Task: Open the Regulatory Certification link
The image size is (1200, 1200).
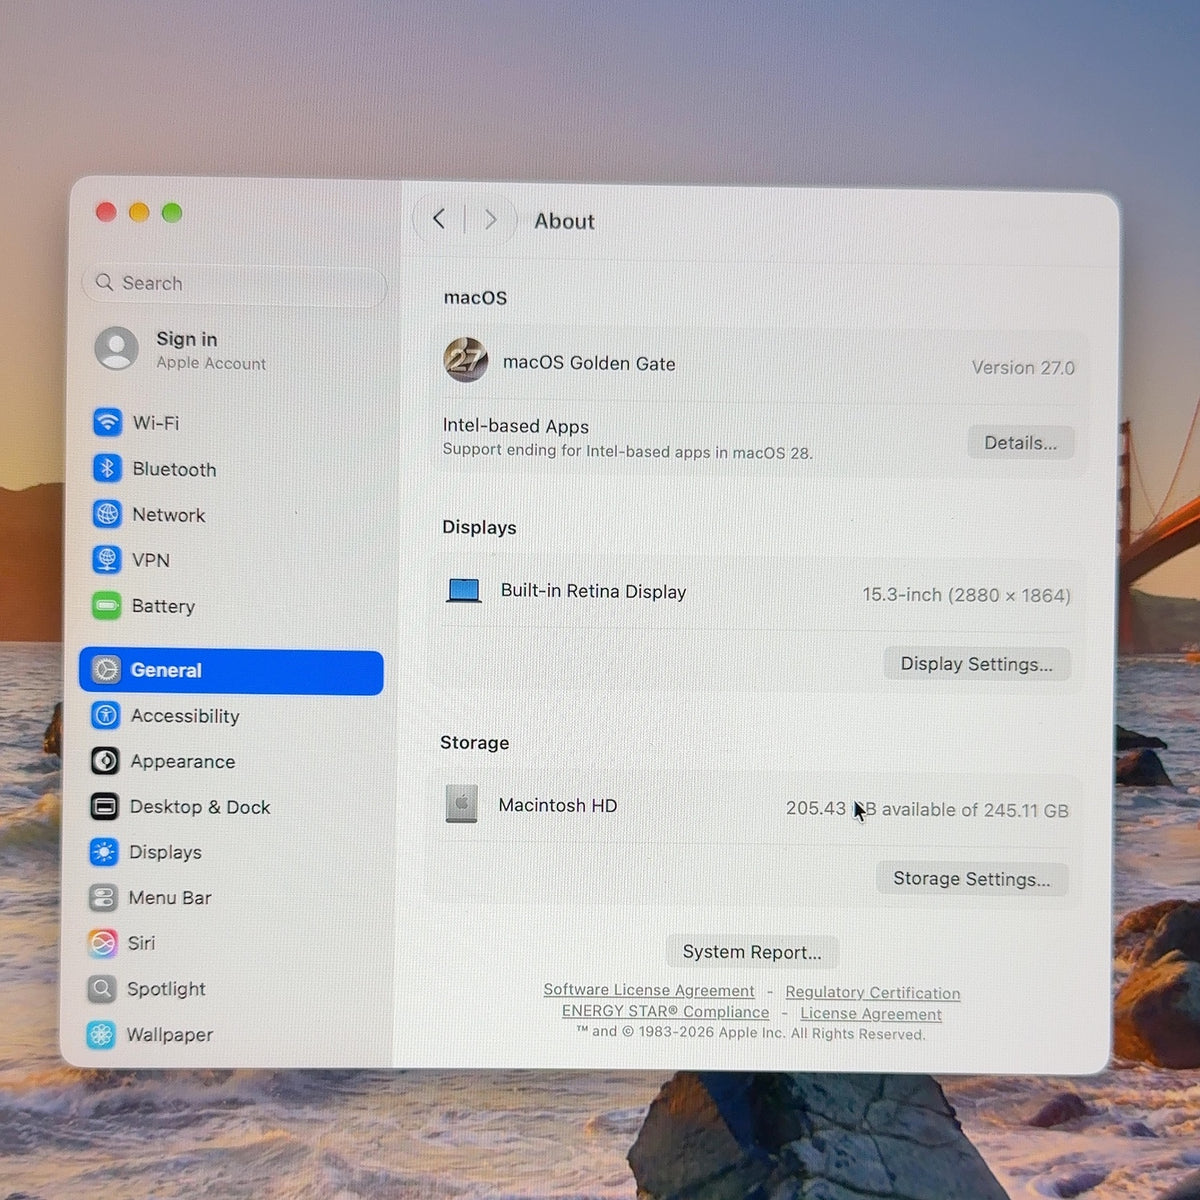Action: [872, 992]
